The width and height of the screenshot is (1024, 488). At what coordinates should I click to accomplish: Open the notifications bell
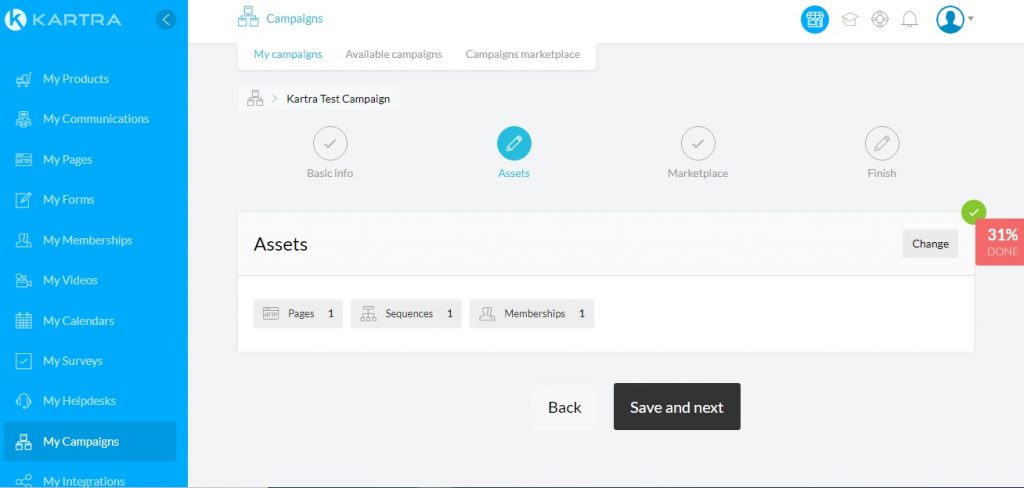pos(909,19)
